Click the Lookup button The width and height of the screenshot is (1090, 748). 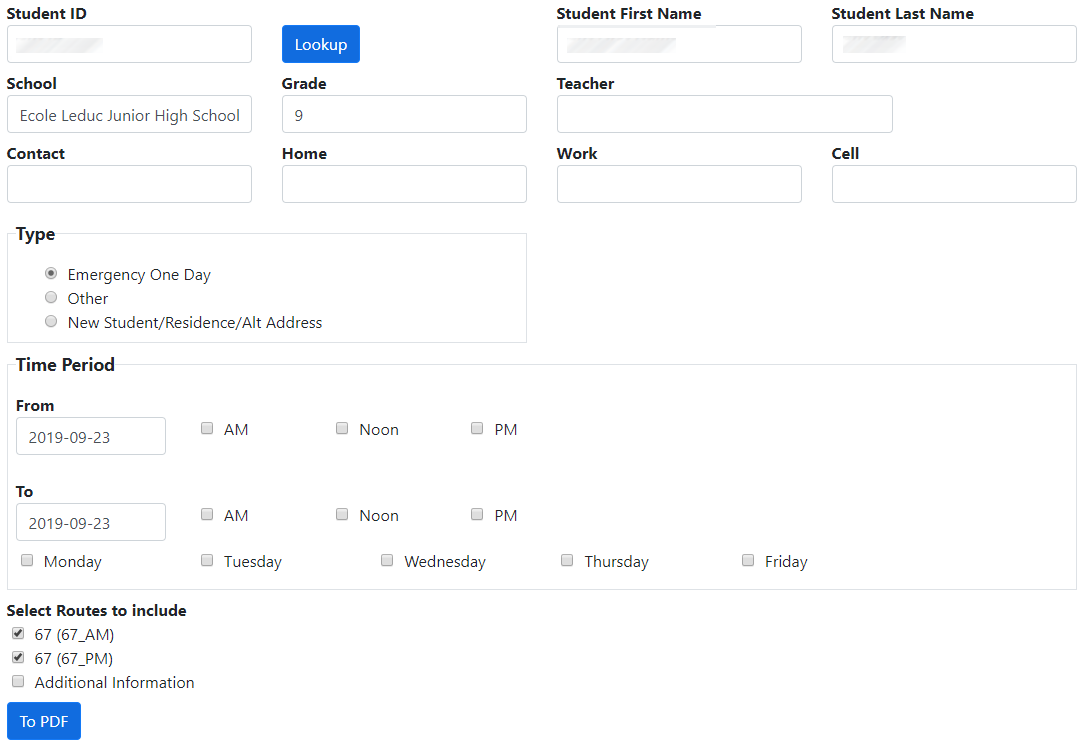(x=320, y=44)
